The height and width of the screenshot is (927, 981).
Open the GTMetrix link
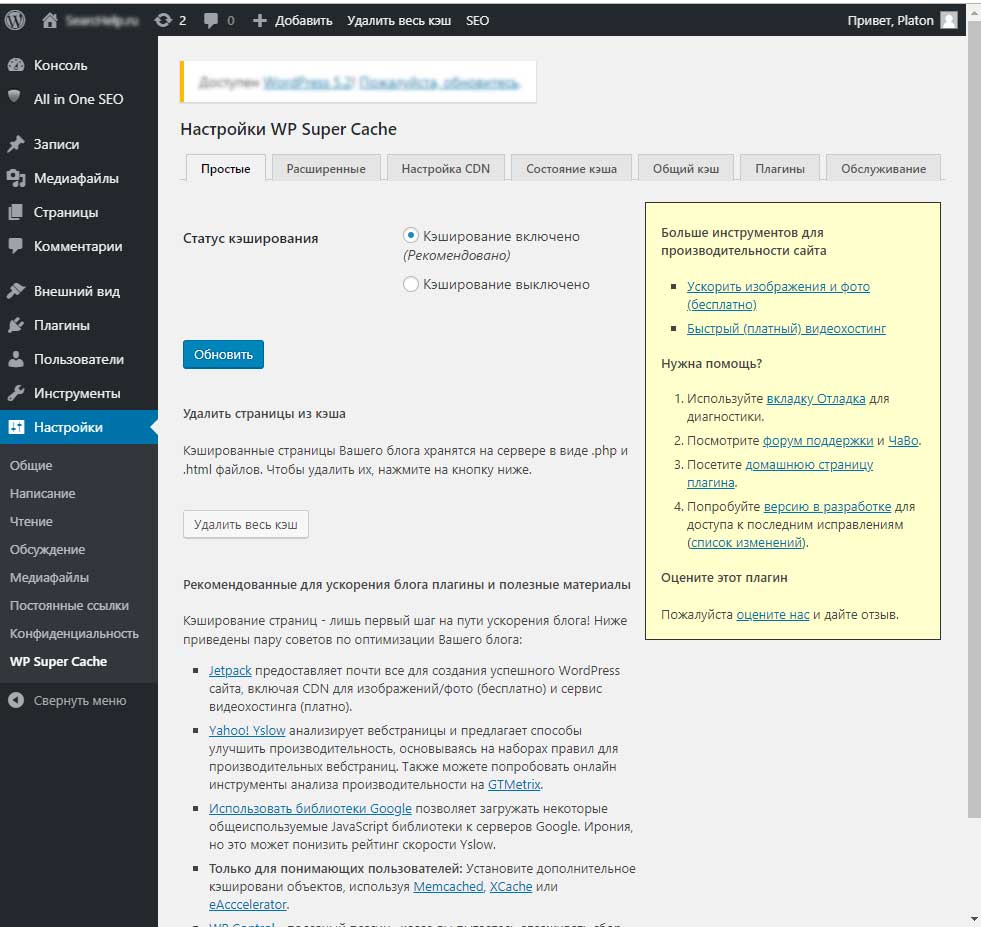pyautogui.click(x=514, y=784)
